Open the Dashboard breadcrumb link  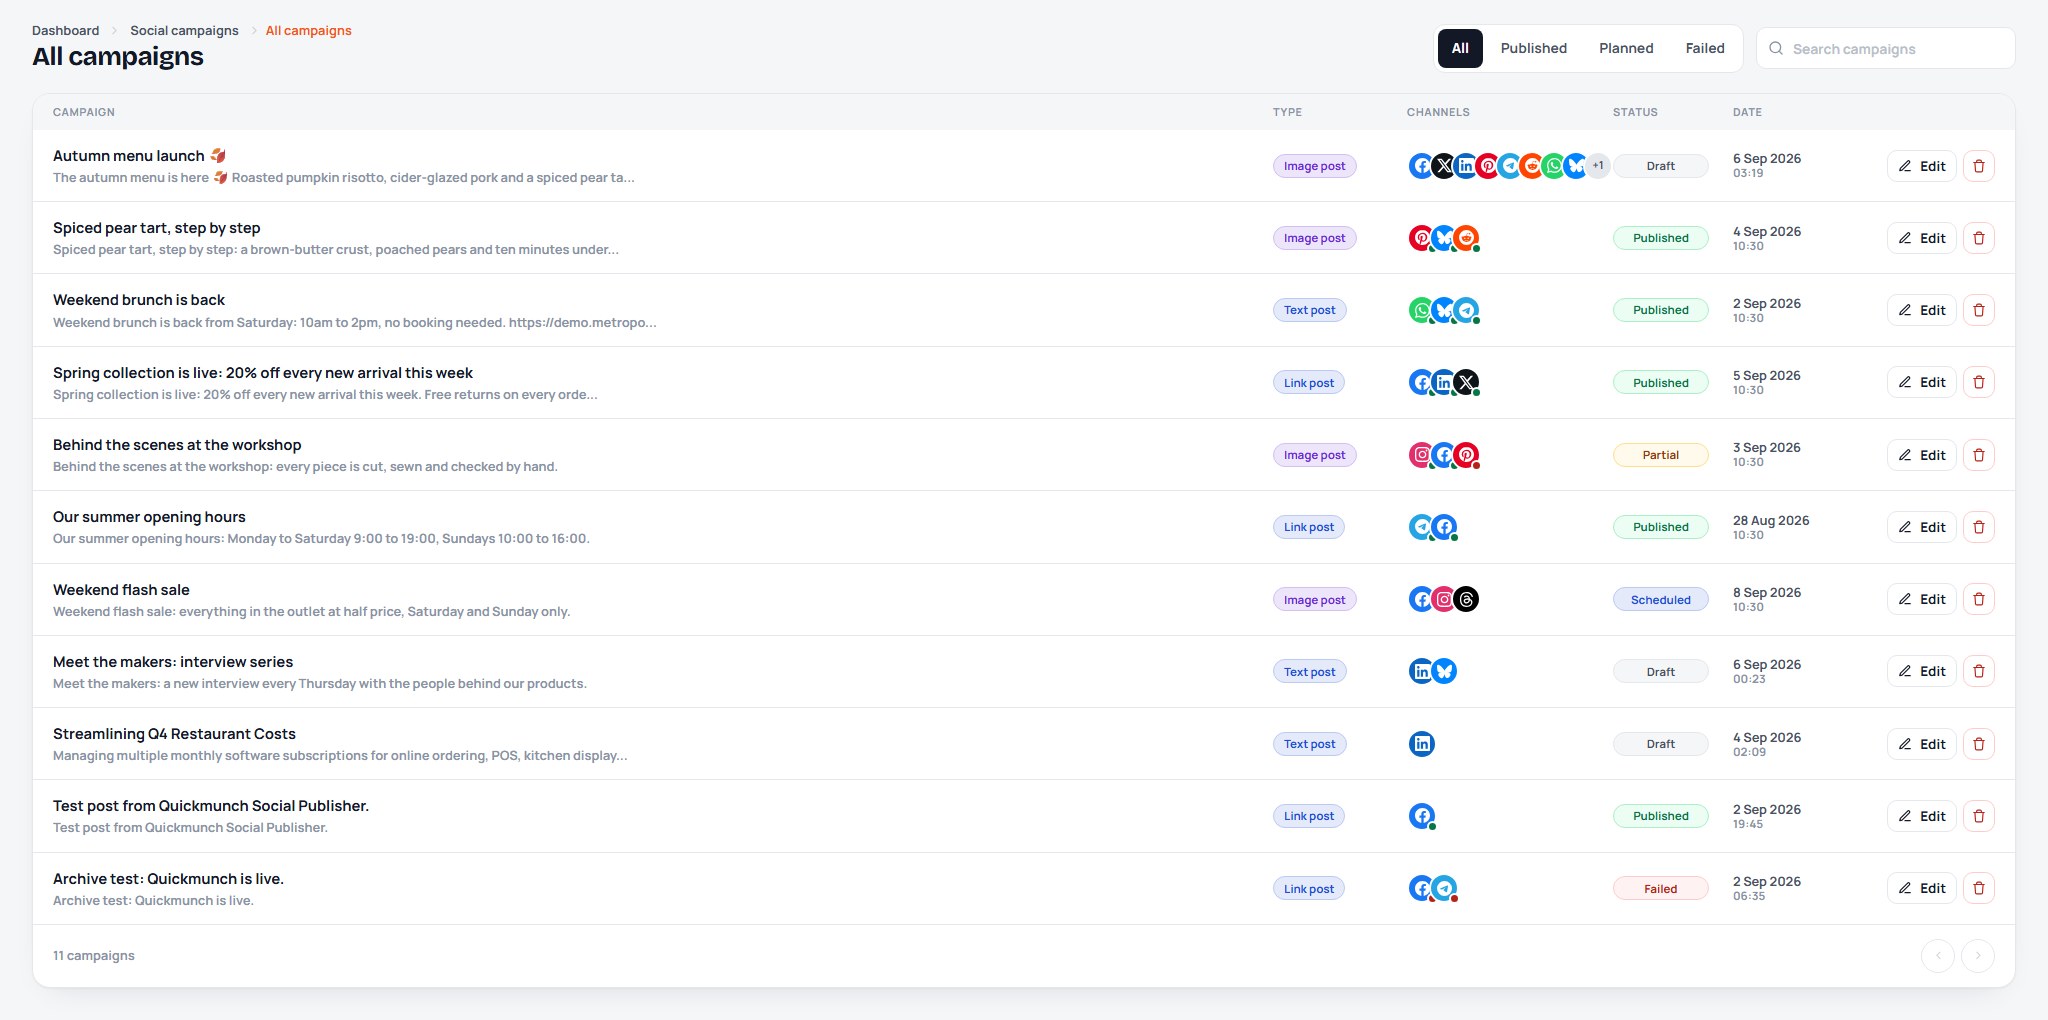pos(66,31)
